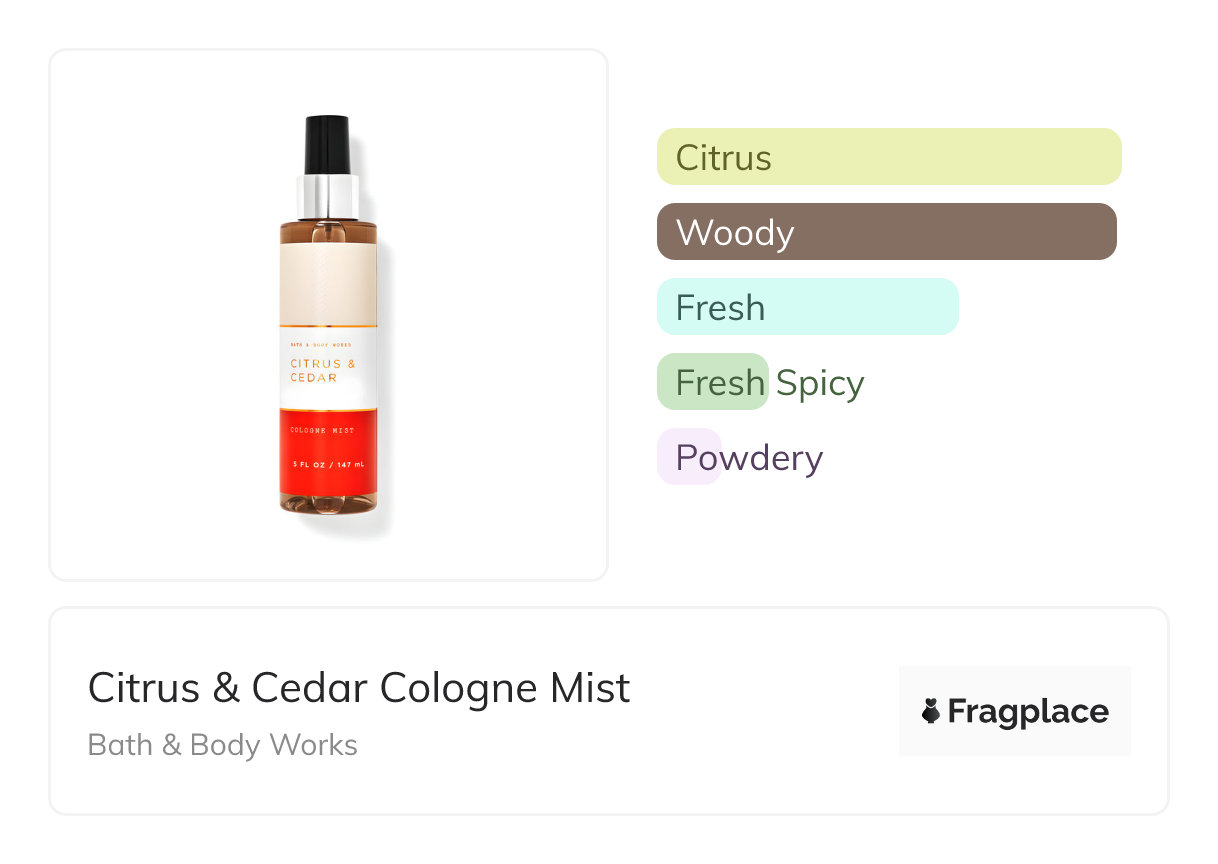Viewport: 1218px width, 864px height.
Task: Select the Powdery accord bar
Action: click(x=740, y=457)
